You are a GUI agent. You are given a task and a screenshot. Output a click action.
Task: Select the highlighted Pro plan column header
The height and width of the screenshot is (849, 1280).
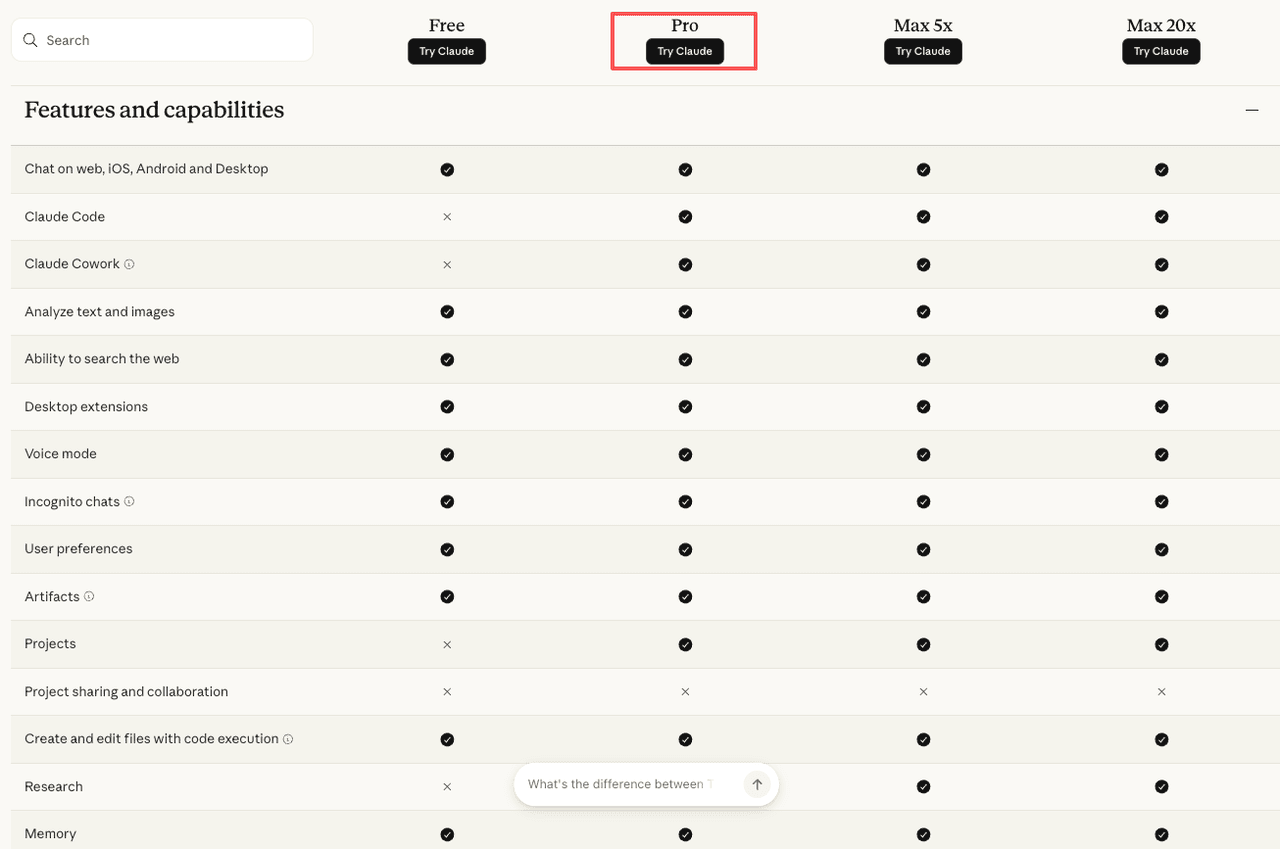[x=684, y=25]
